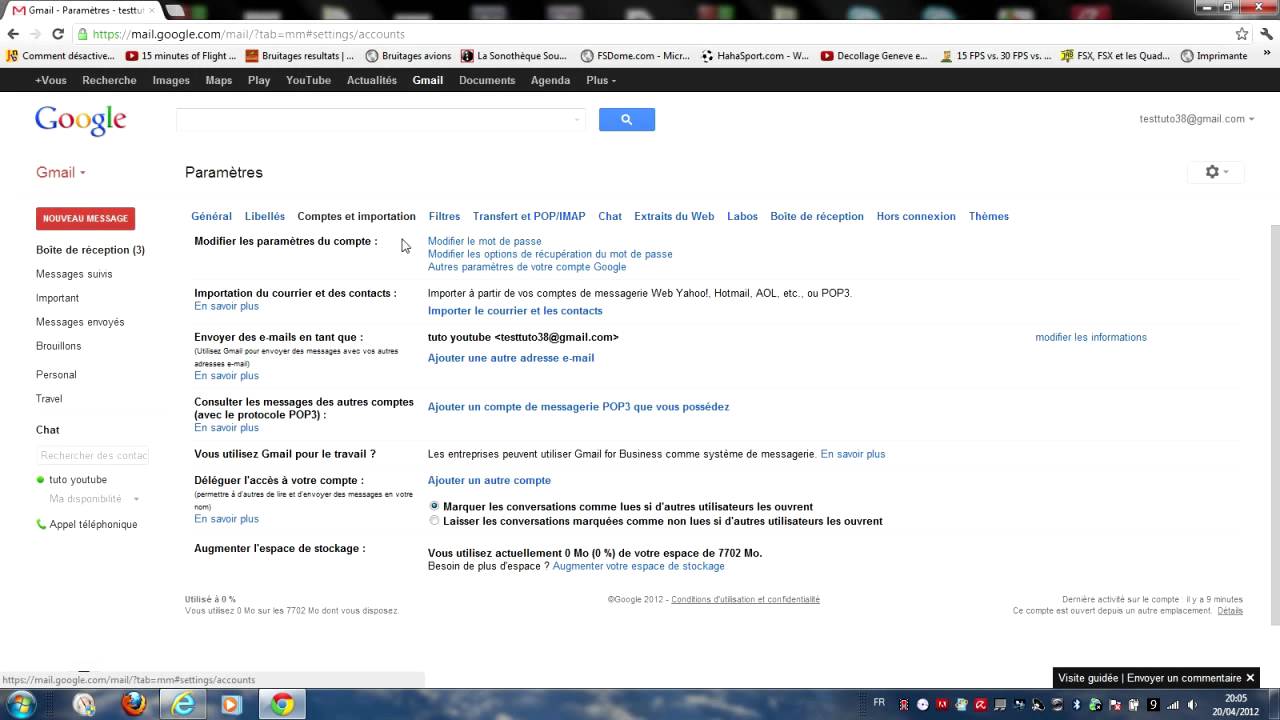Viewport: 1280px width, 720px height.
Task: Open the 'Filtres' settings tab
Action: pos(444,216)
